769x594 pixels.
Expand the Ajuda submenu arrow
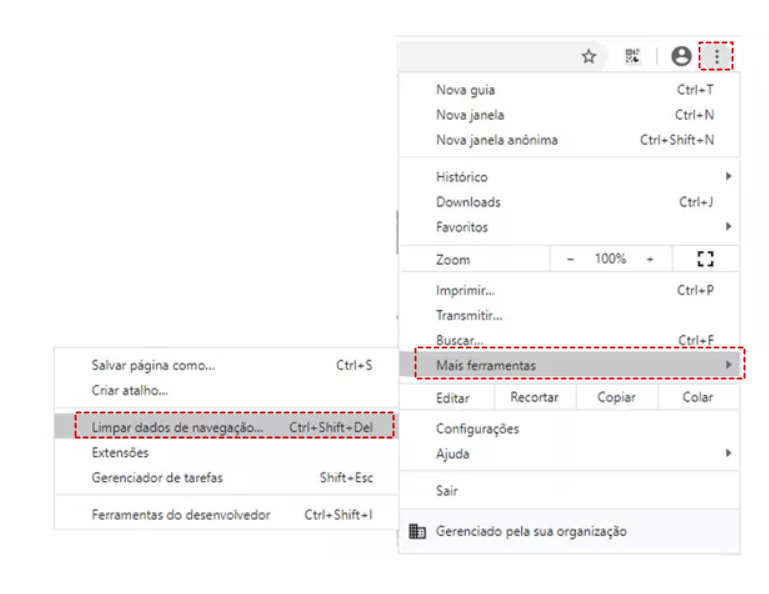pos(729,454)
